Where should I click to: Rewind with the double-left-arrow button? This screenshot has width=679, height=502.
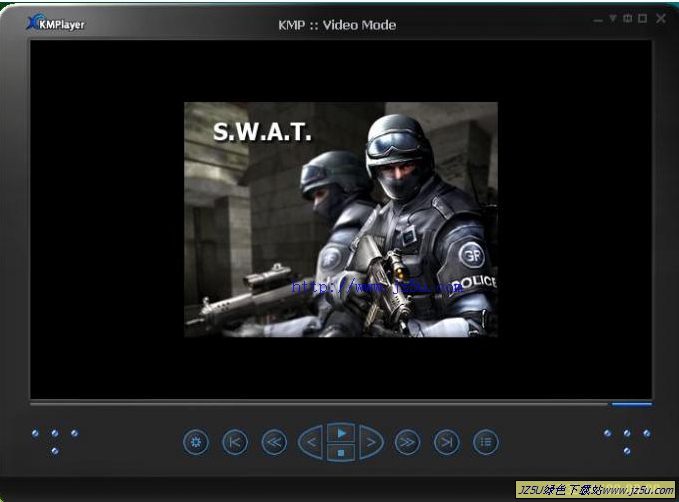pyautogui.click(x=274, y=442)
